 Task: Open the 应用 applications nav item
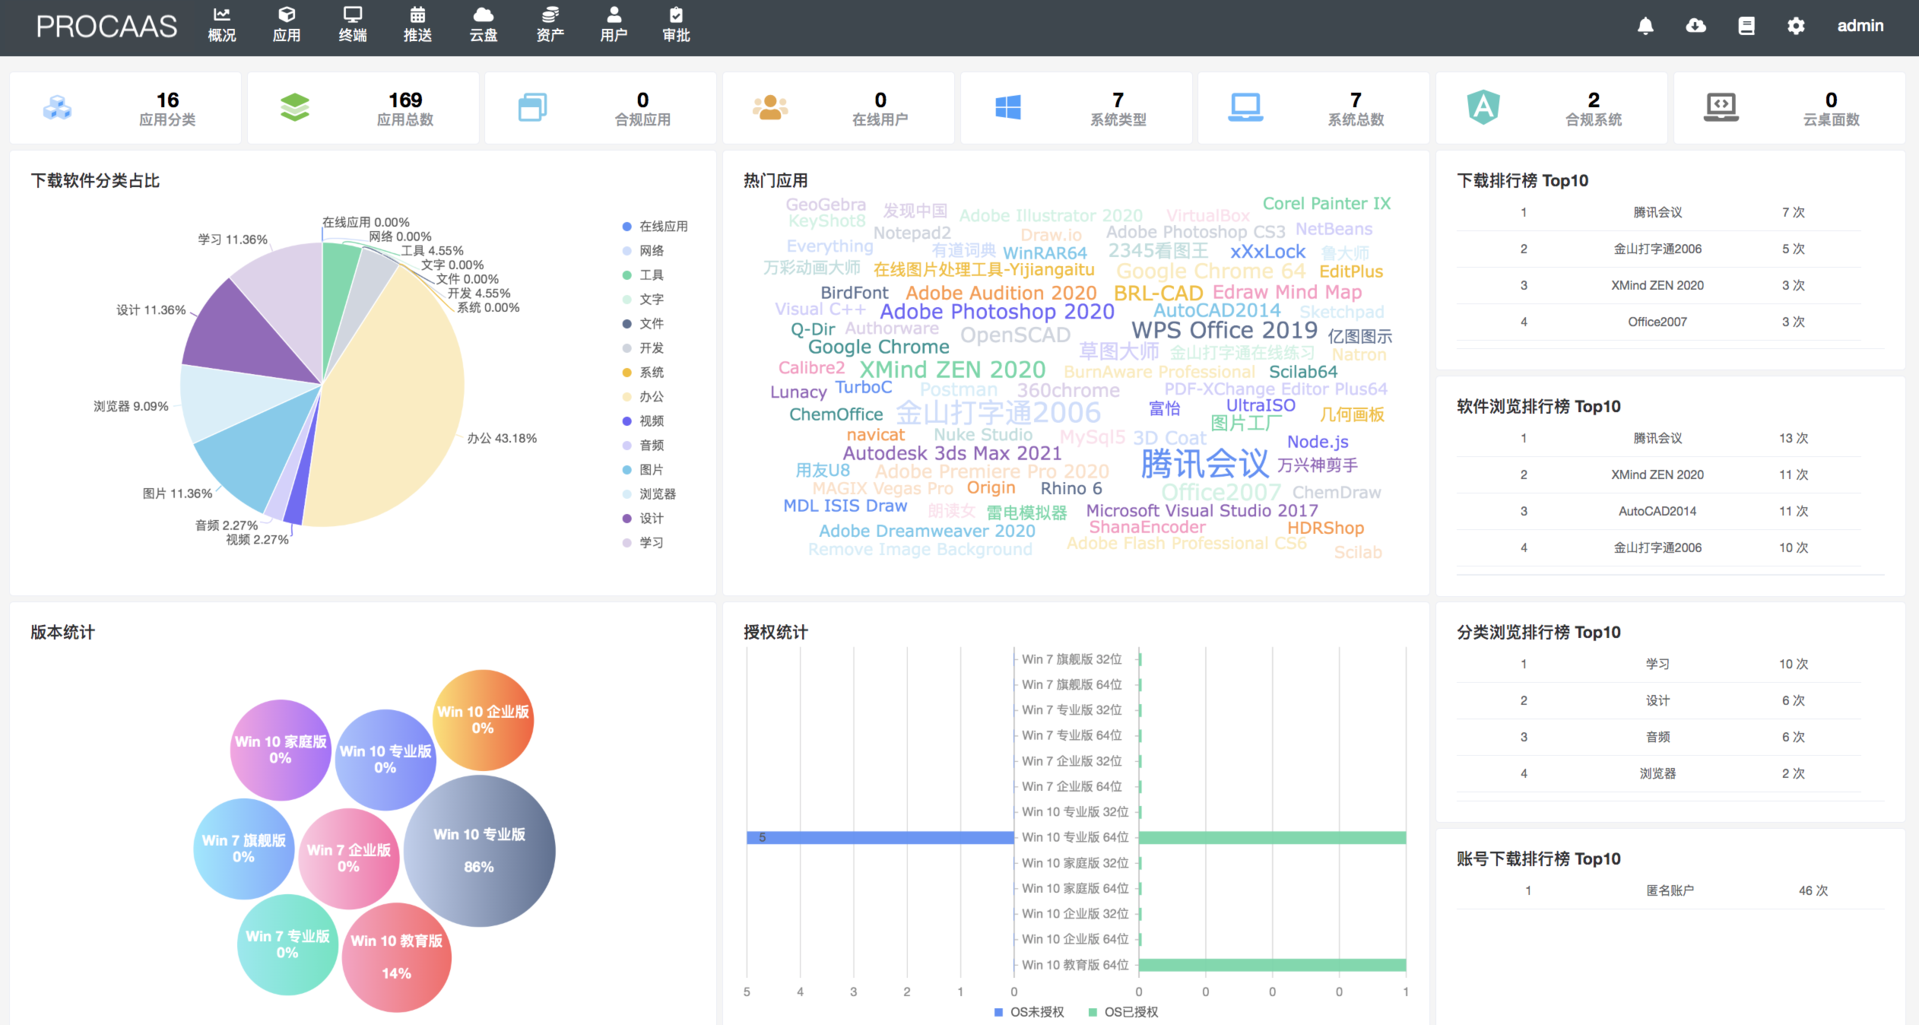(x=287, y=25)
